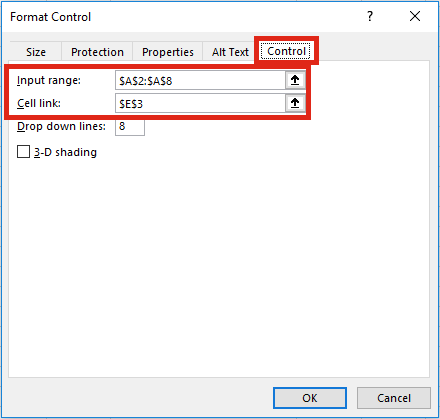The height and width of the screenshot is (419, 440).
Task: Click inside the Cell link field
Action: click(x=200, y=103)
